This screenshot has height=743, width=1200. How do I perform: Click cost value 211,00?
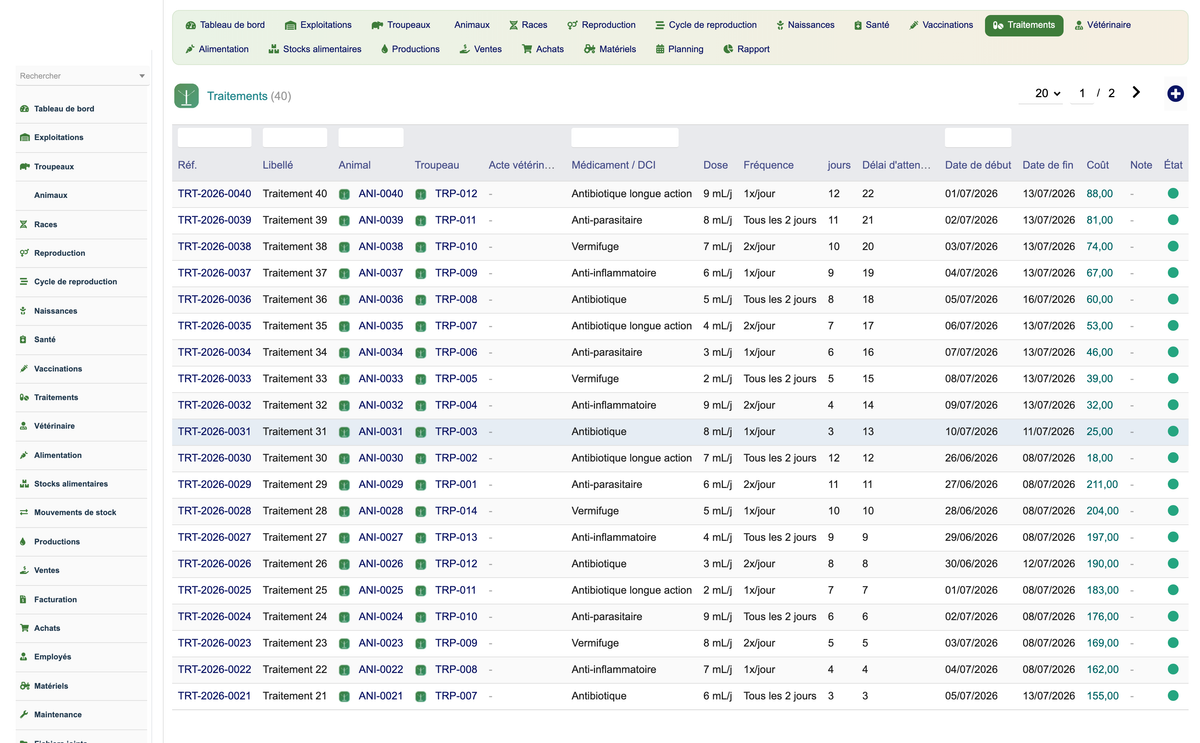click(x=1103, y=484)
